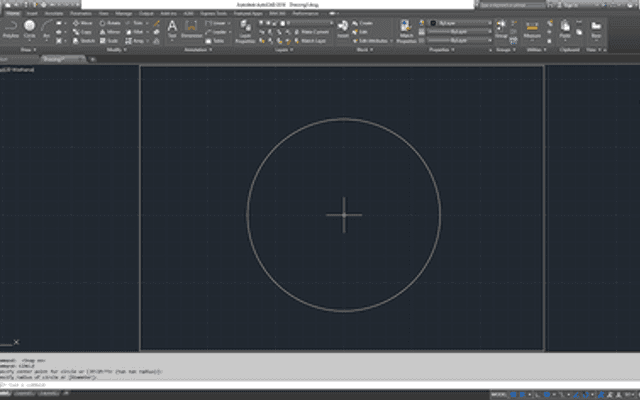This screenshot has height=400, width=640.
Task: Open the Insert ribbon tab
Action: 32,13
